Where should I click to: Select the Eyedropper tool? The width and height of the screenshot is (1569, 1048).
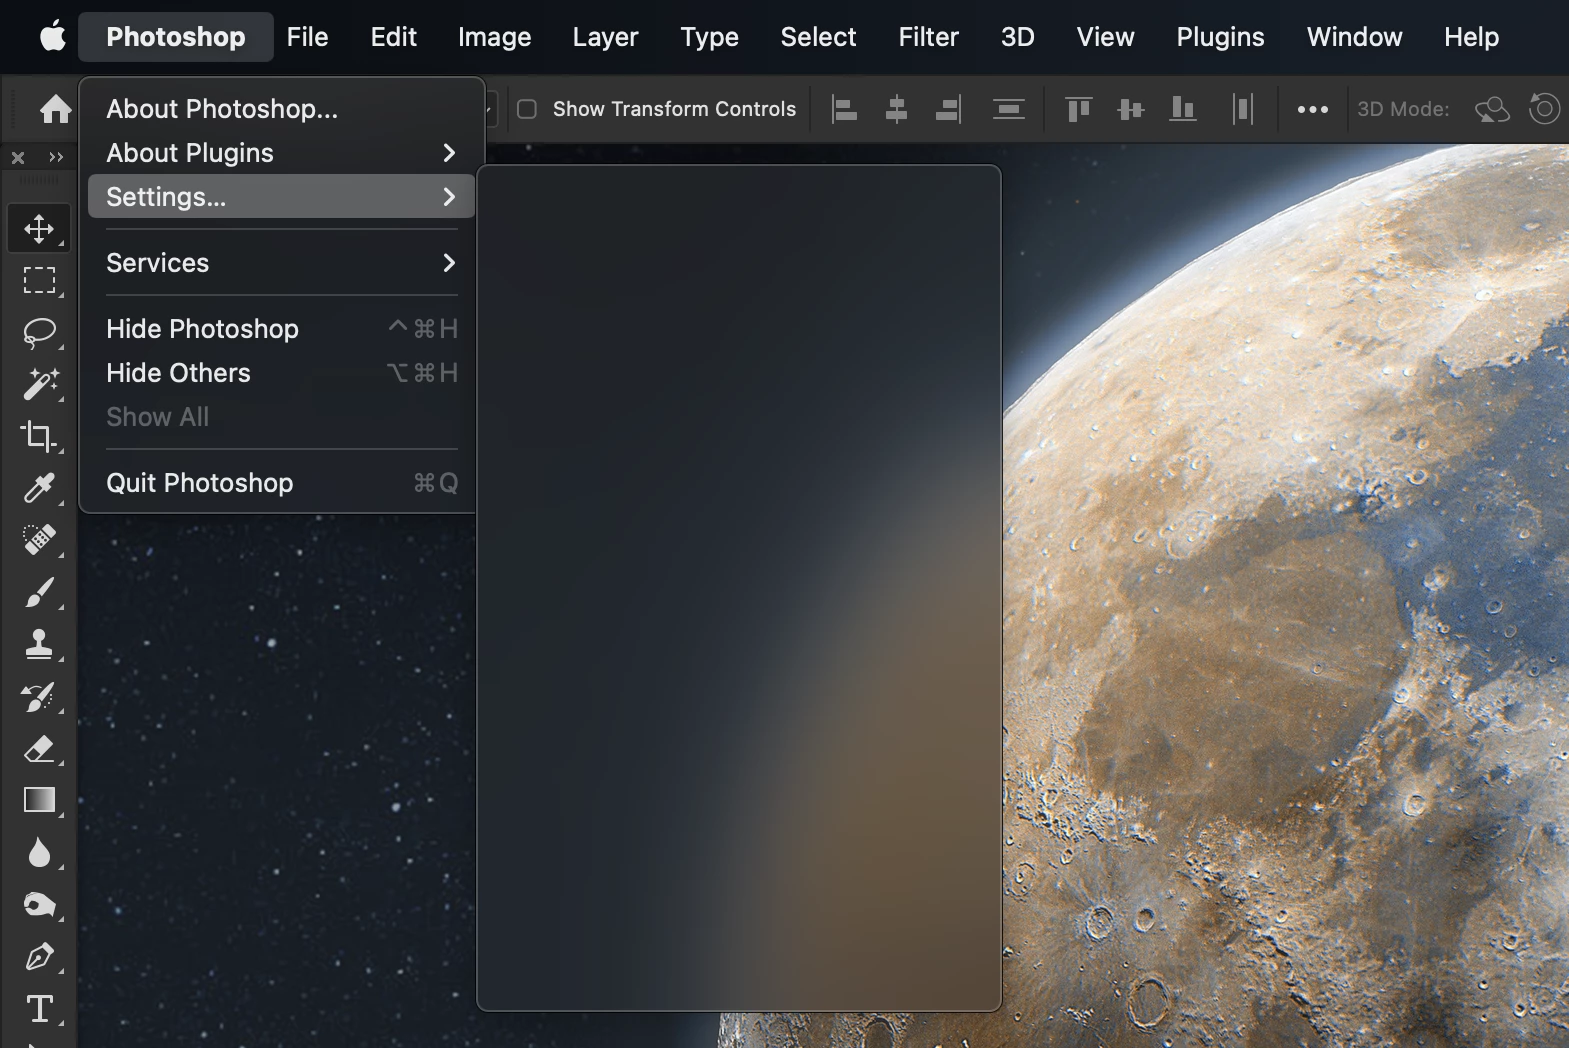tap(39, 488)
